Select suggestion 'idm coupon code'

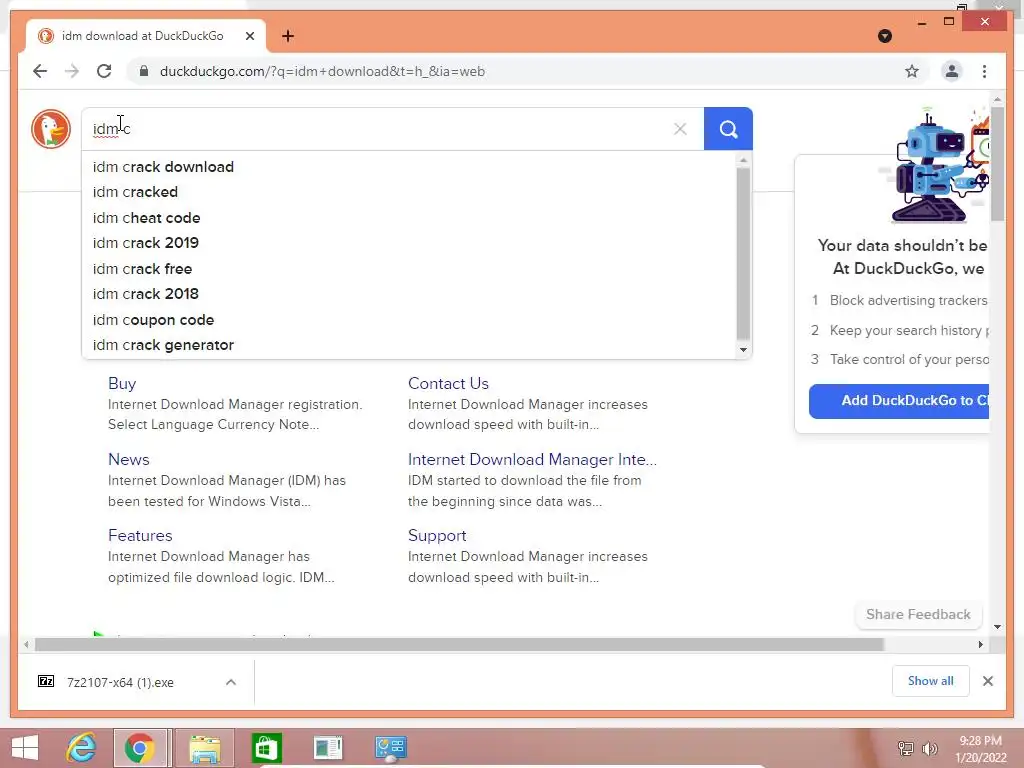click(x=409, y=319)
